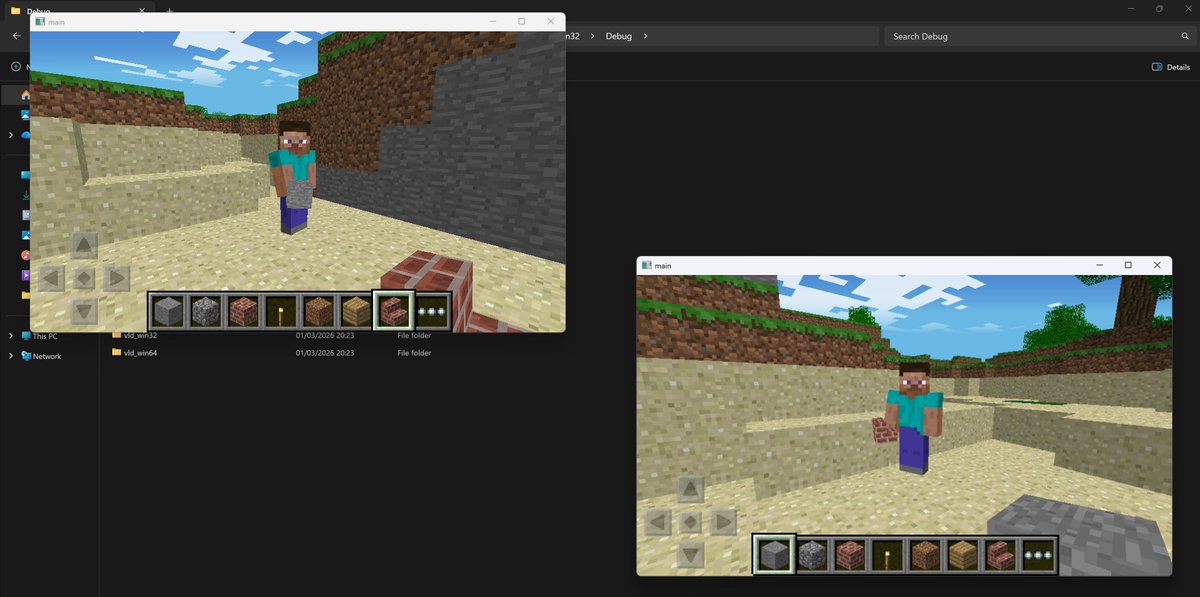This screenshot has height=597, width=1200.
Task: Tap D-pad right arrow in upper game window
Action: coord(117,278)
